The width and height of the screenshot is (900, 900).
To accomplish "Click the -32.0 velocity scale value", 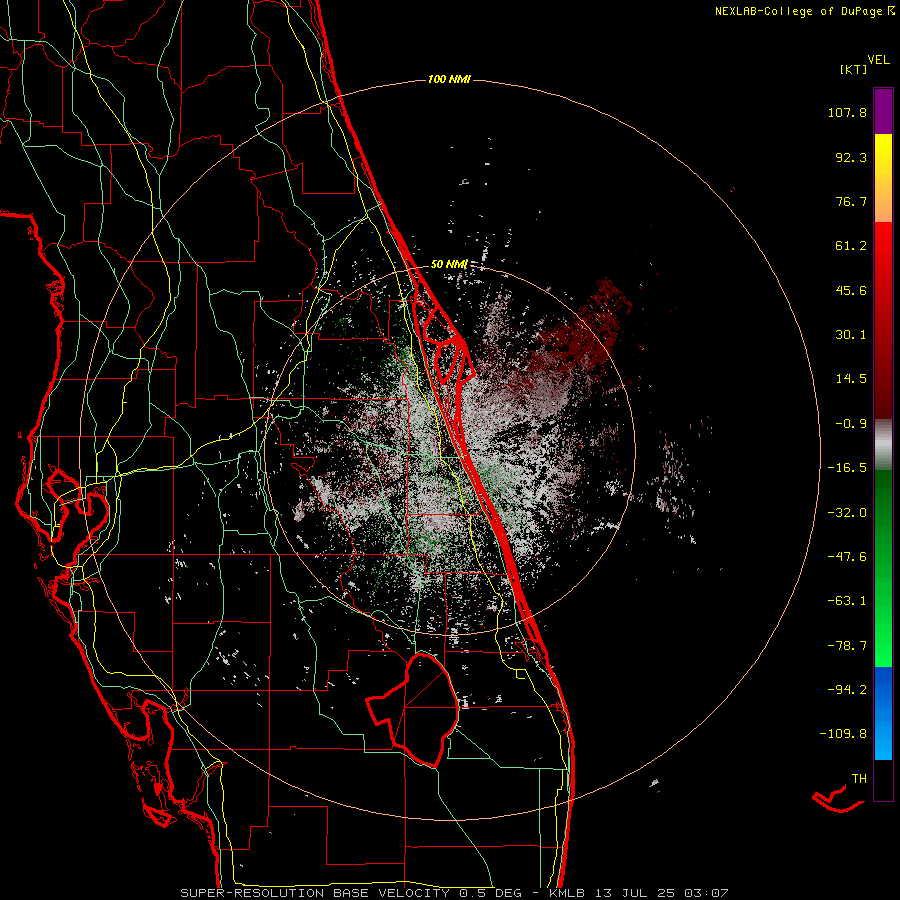I will click(x=847, y=513).
